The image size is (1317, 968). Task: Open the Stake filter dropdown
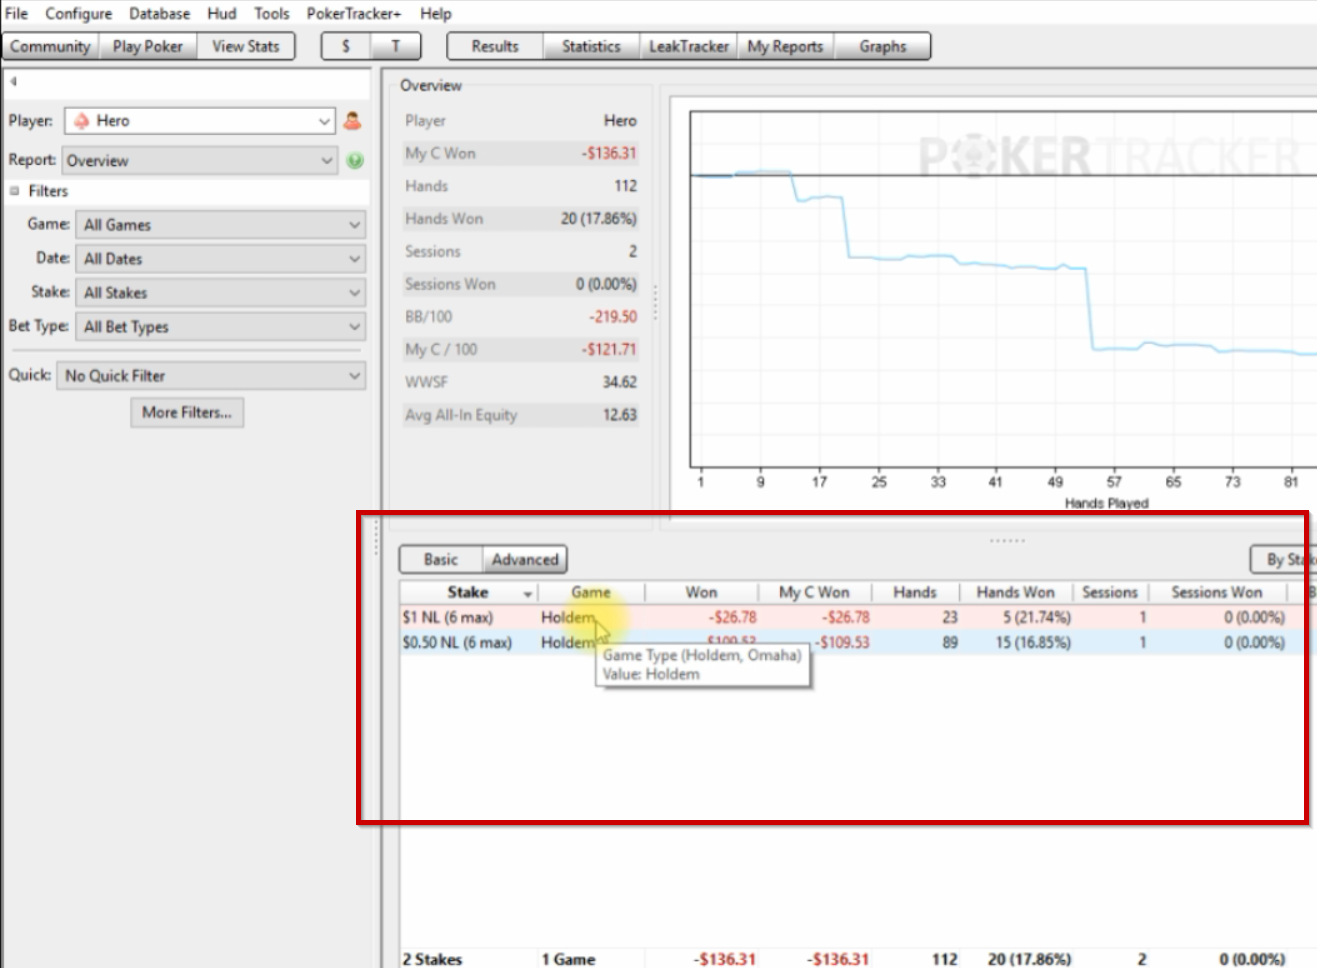pyautogui.click(x=220, y=293)
